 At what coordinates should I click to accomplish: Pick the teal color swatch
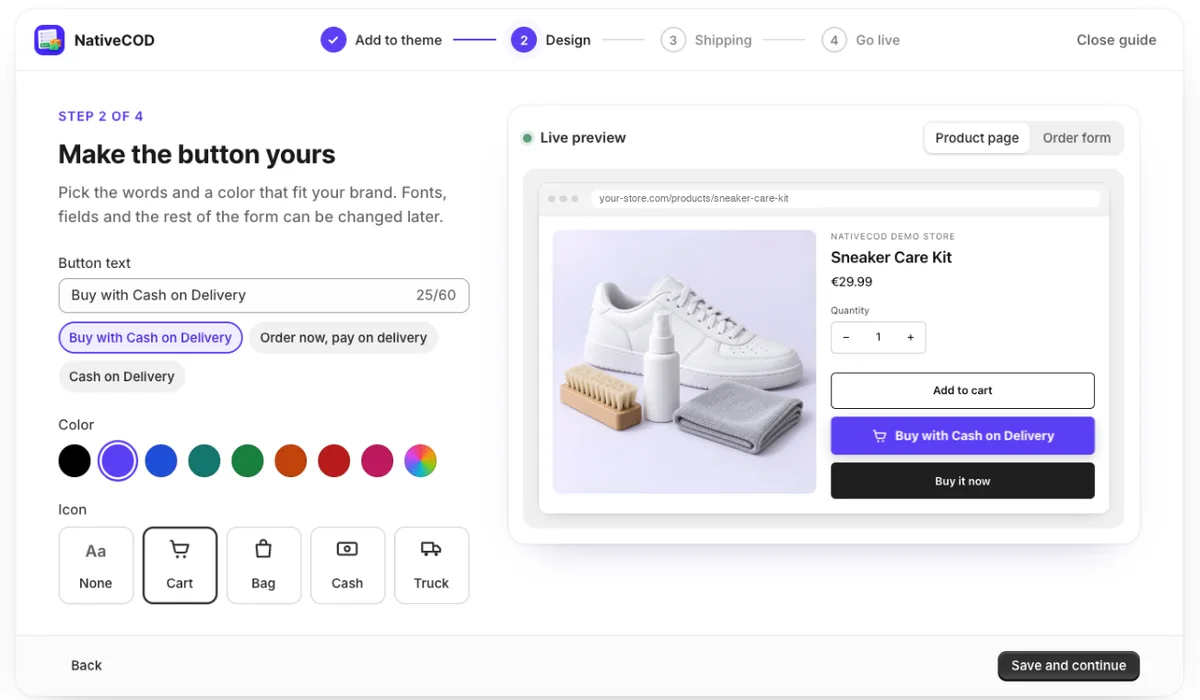(x=204, y=461)
